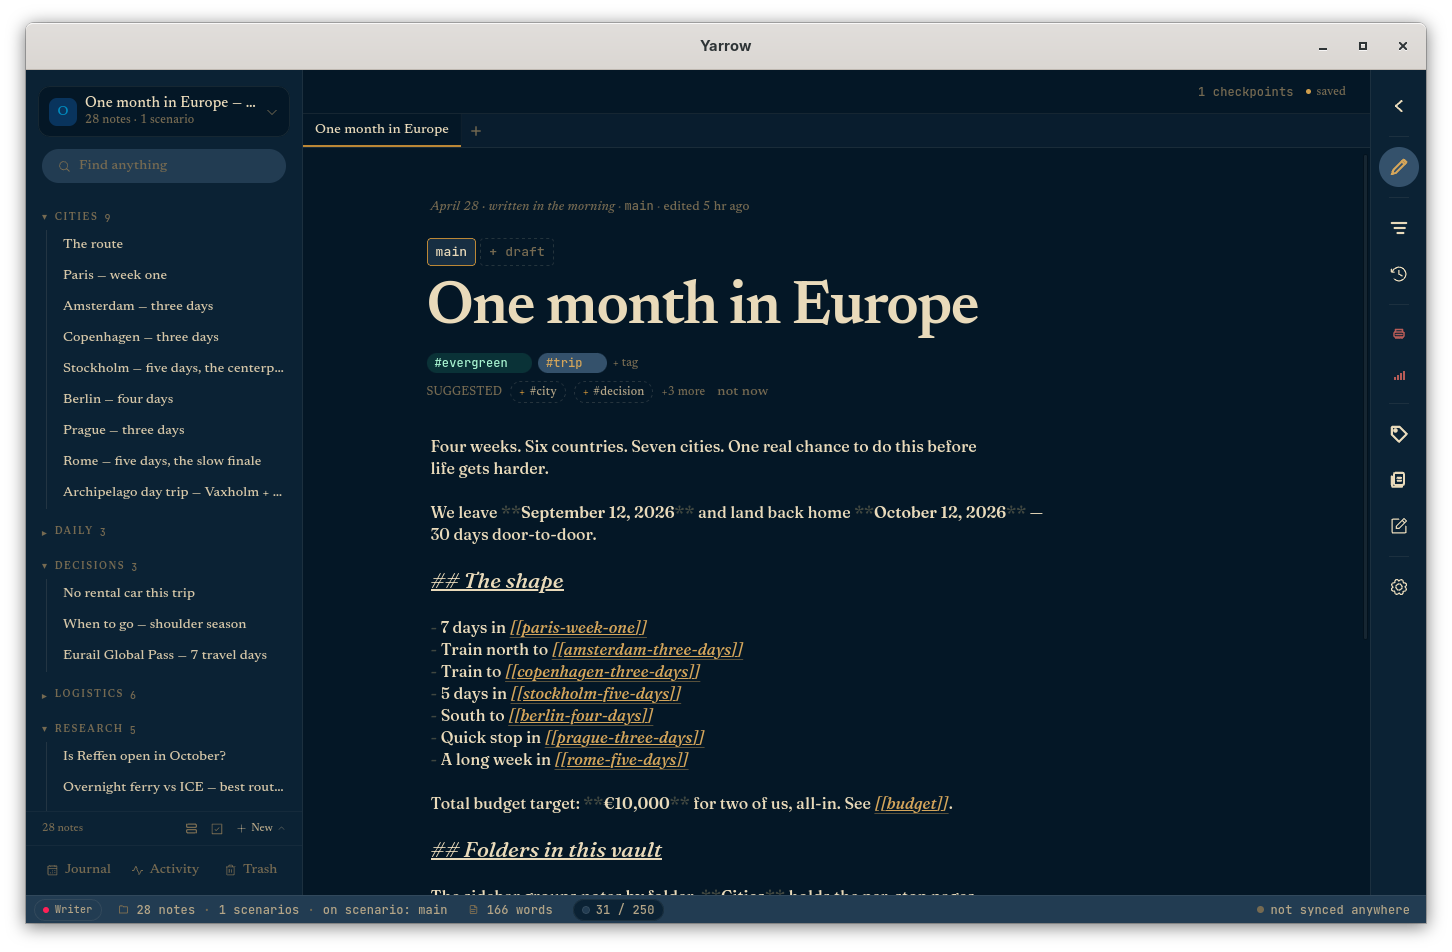Click the red printer icon in the right rail
The image size is (1452, 952).
click(1399, 334)
